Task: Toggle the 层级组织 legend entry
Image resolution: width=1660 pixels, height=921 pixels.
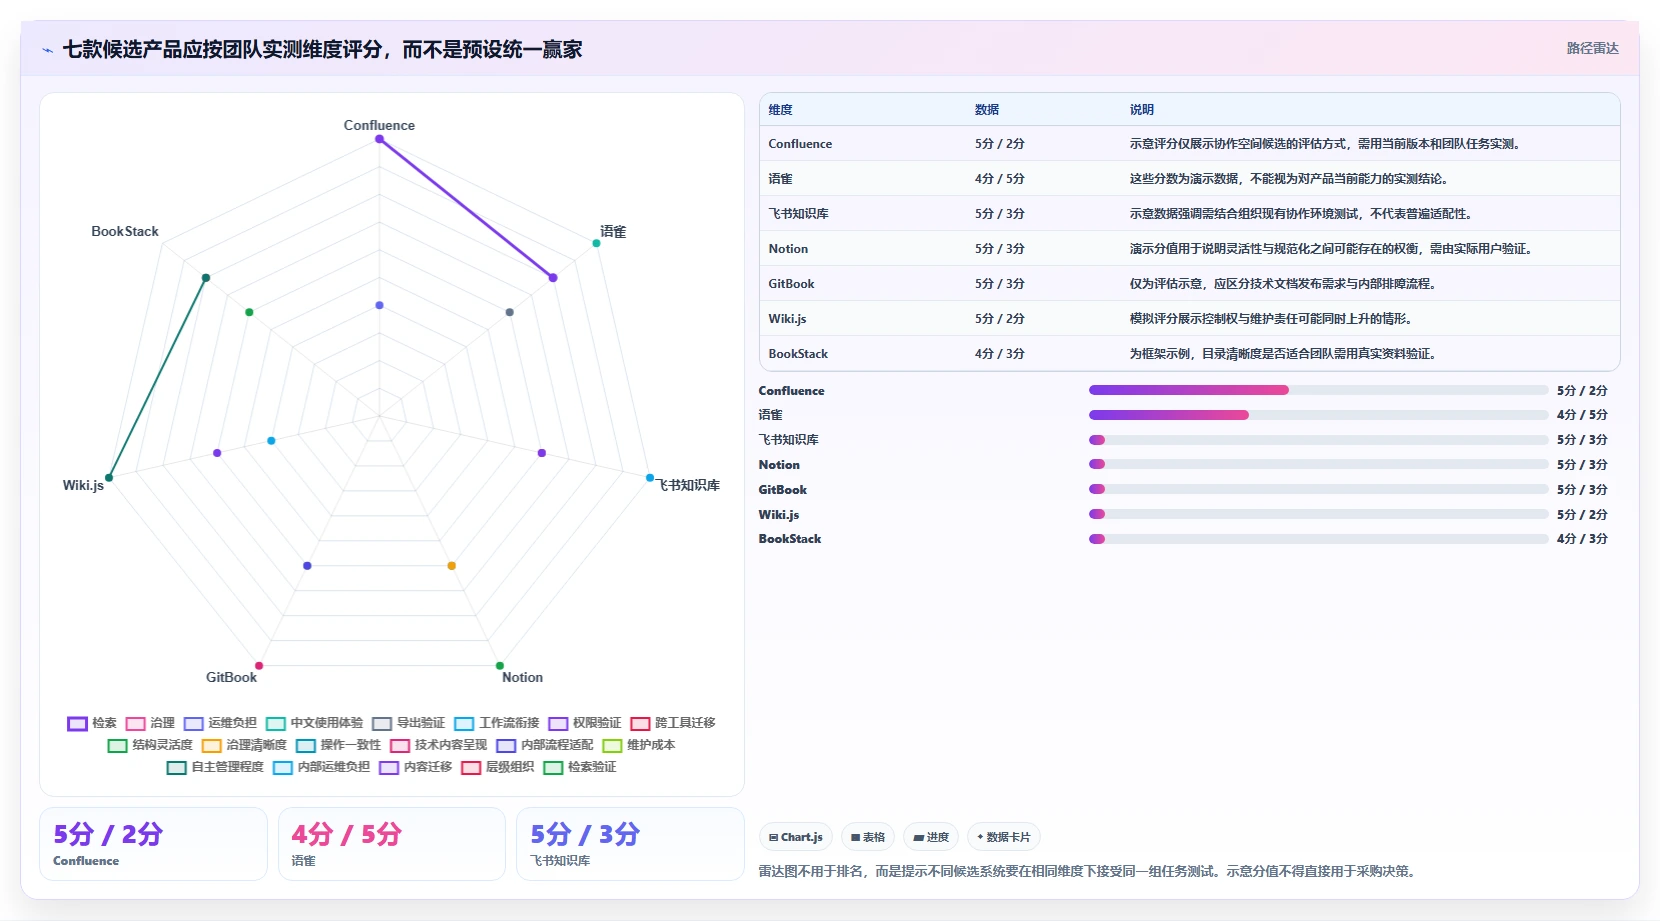Action: click(x=497, y=767)
